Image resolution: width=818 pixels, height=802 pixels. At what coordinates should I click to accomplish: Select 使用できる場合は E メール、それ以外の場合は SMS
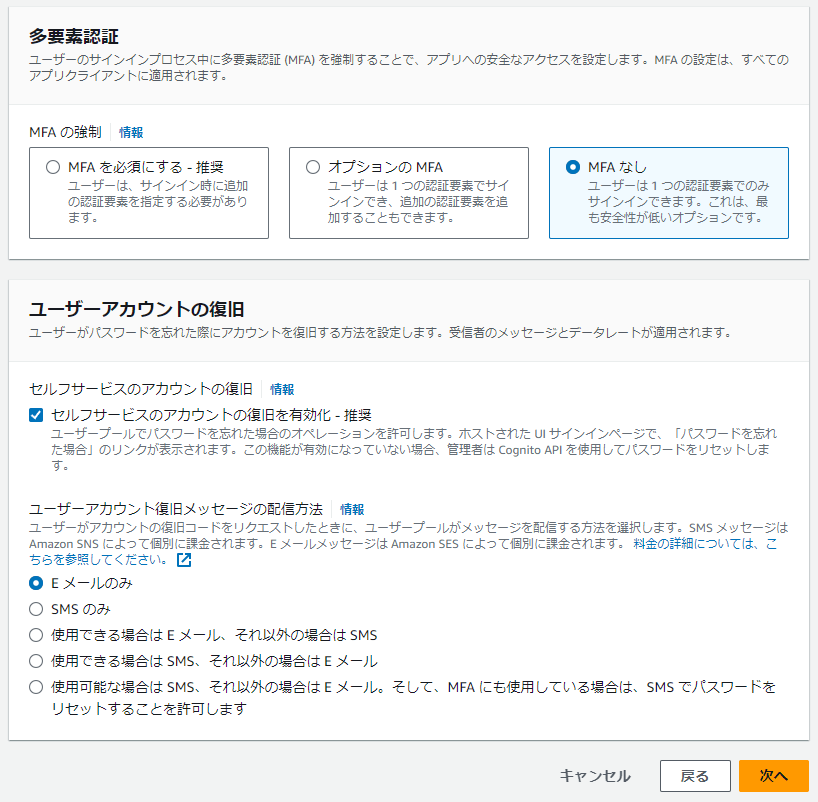36,635
